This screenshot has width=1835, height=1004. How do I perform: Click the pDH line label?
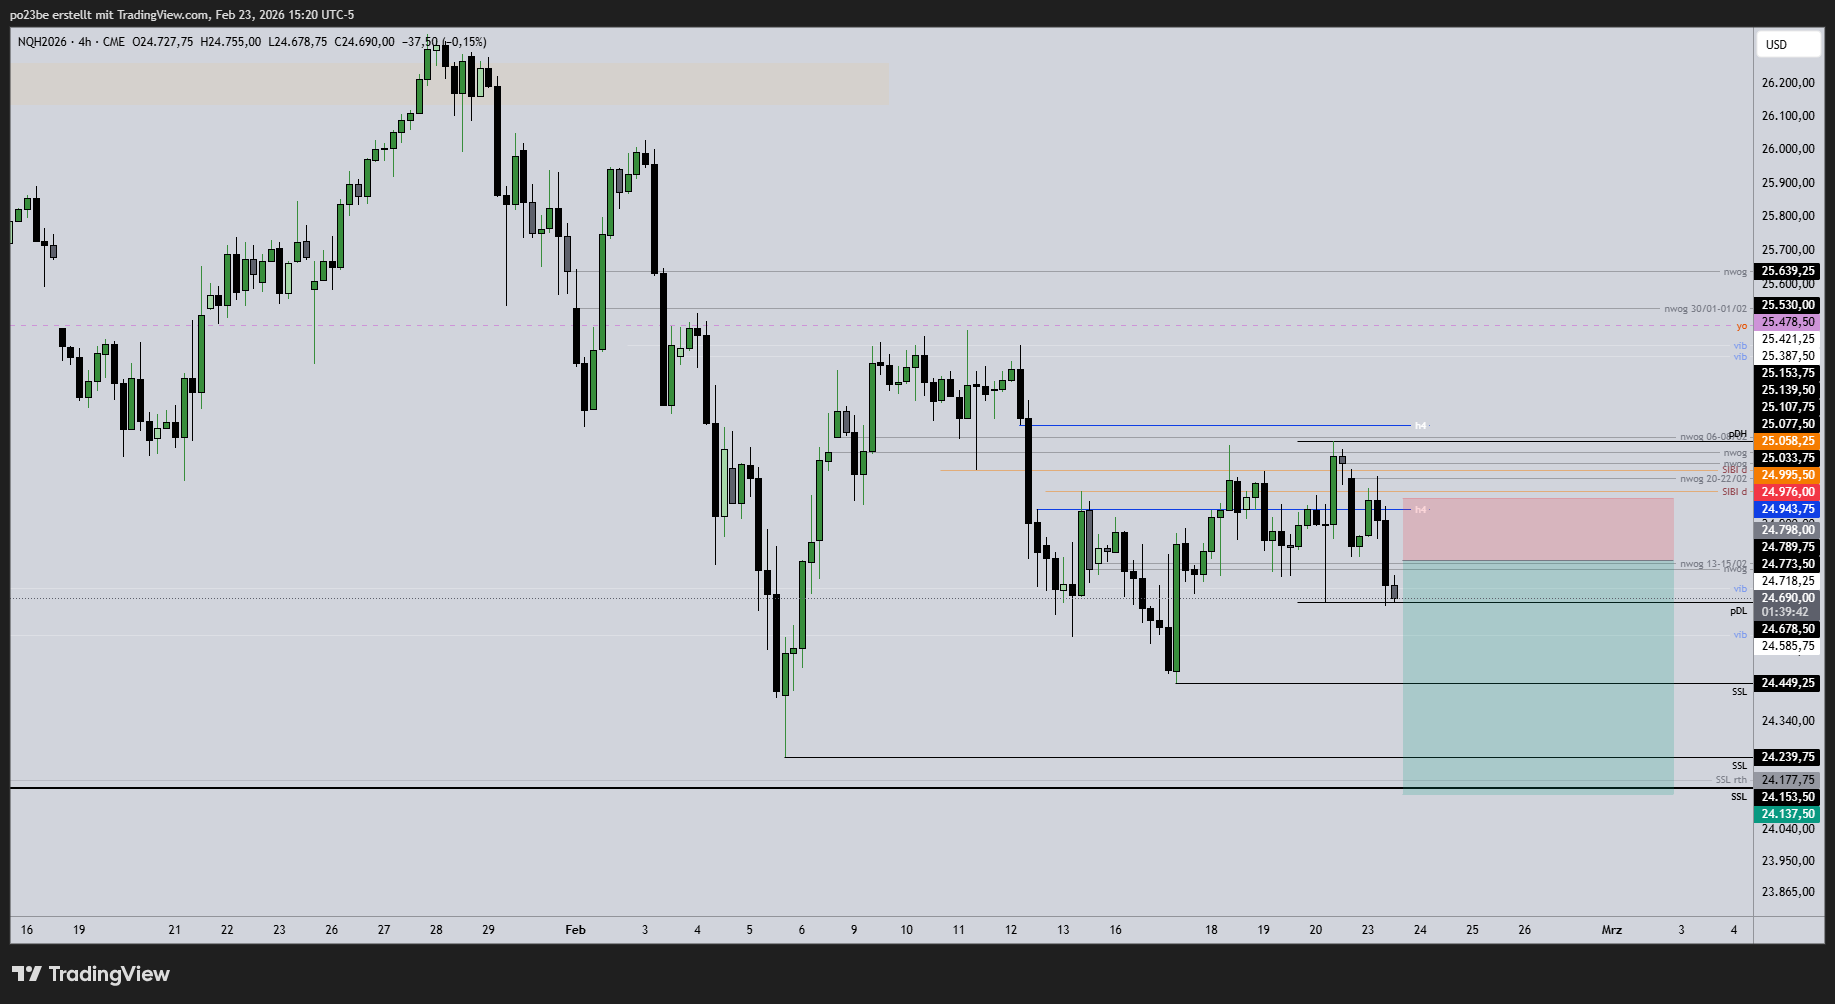(1739, 434)
